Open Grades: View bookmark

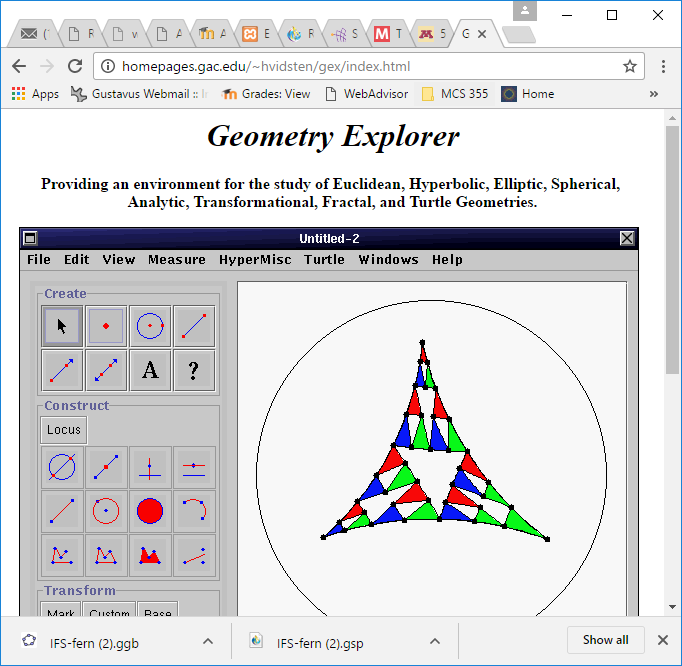click(266, 94)
